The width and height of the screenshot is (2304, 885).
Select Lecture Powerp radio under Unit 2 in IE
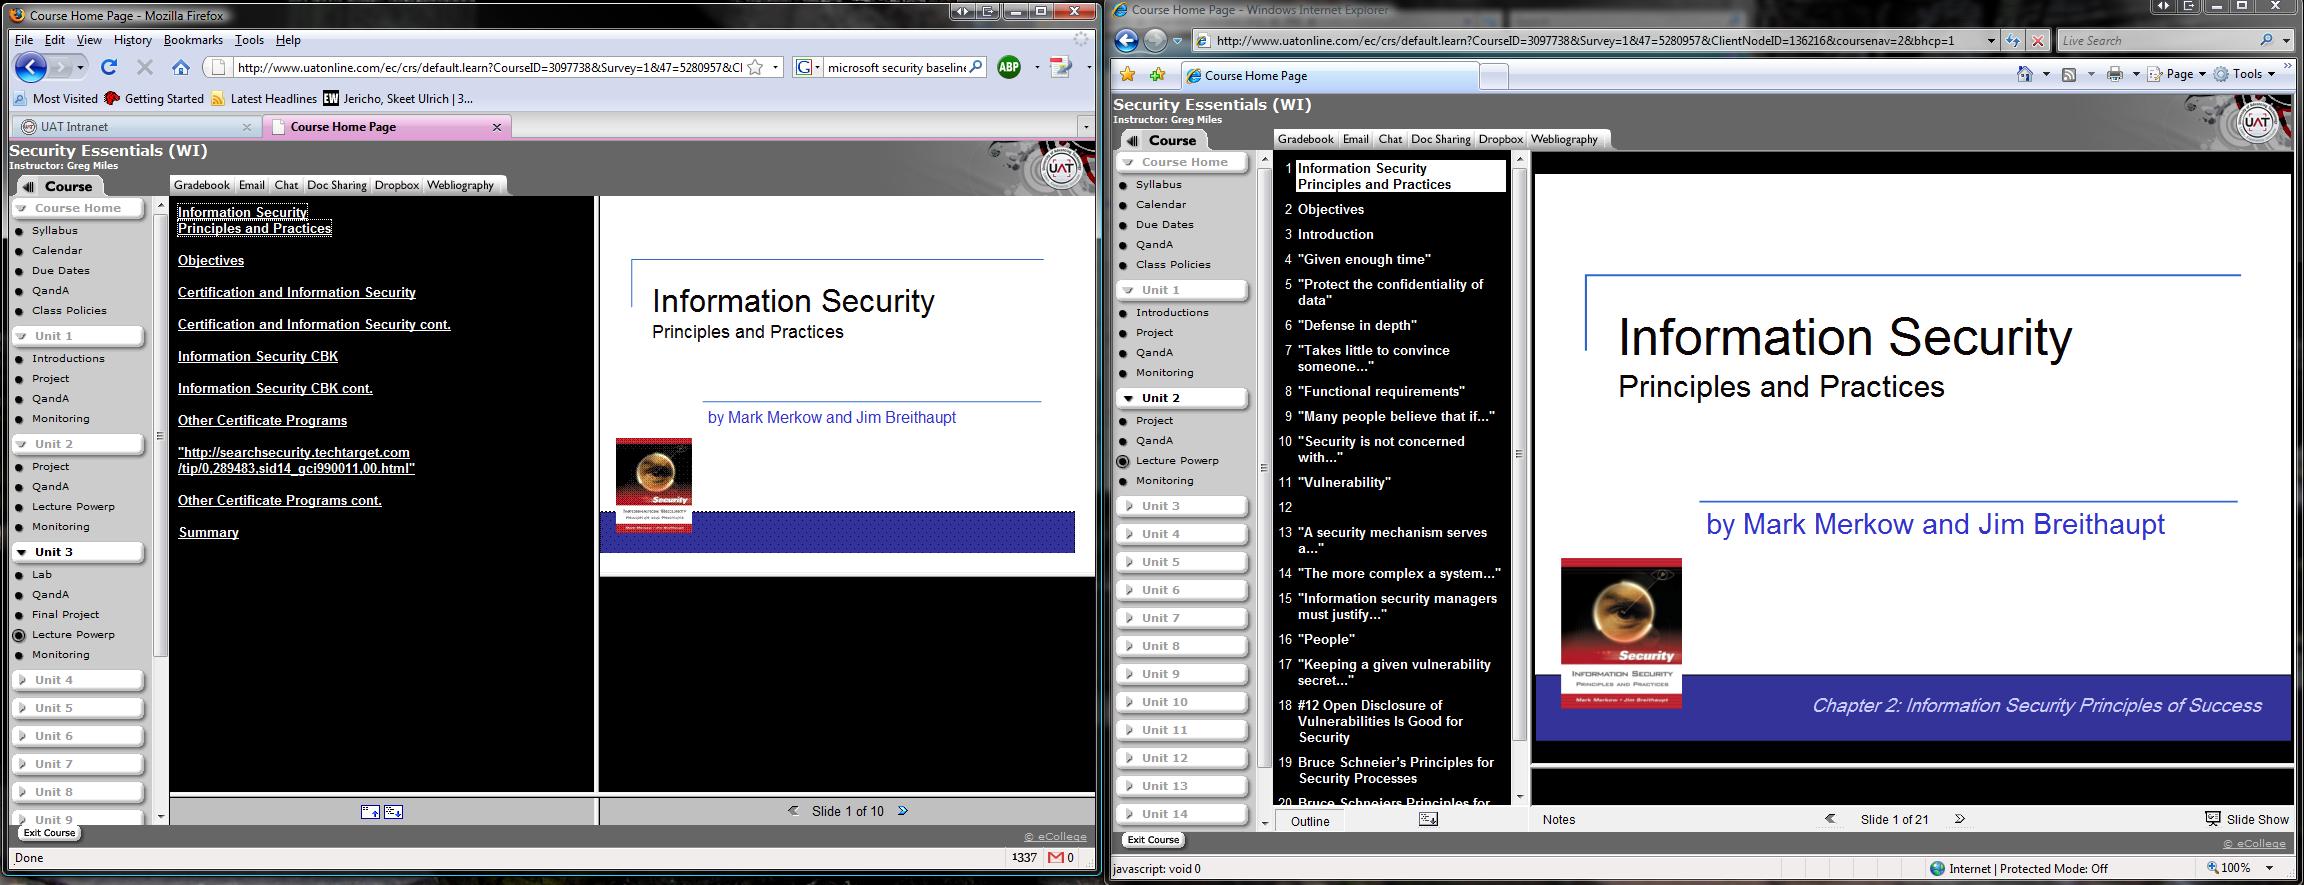pyautogui.click(x=1123, y=461)
